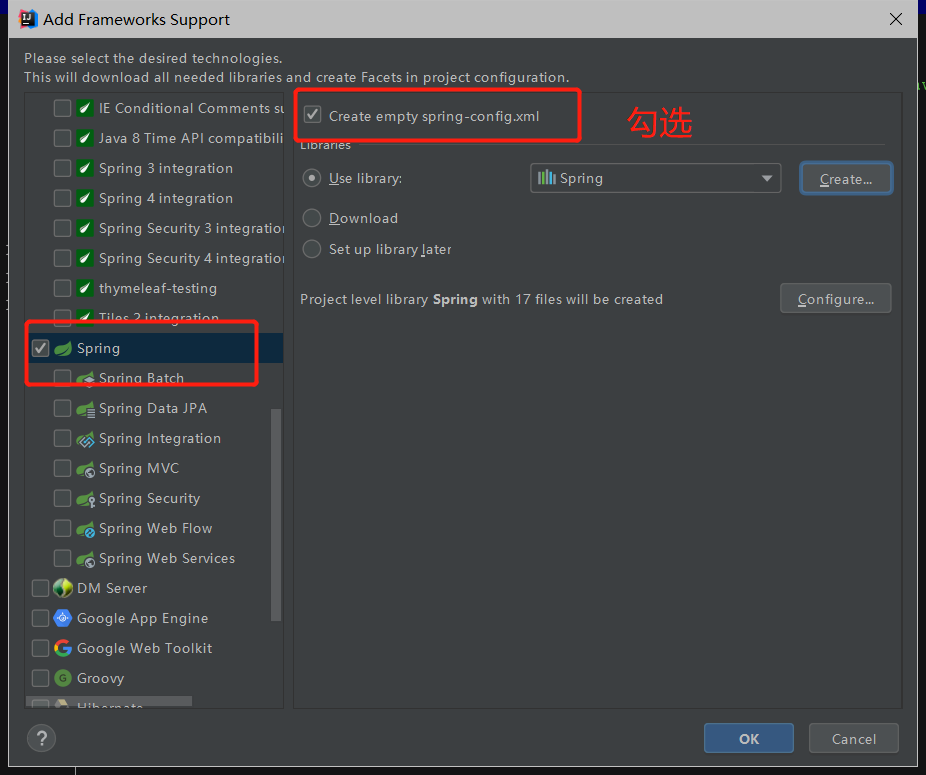This screenshot has width=926, height=775.
Task: Click the IE Conditional Comments thymeleaf icon
Action: [85, 108]
